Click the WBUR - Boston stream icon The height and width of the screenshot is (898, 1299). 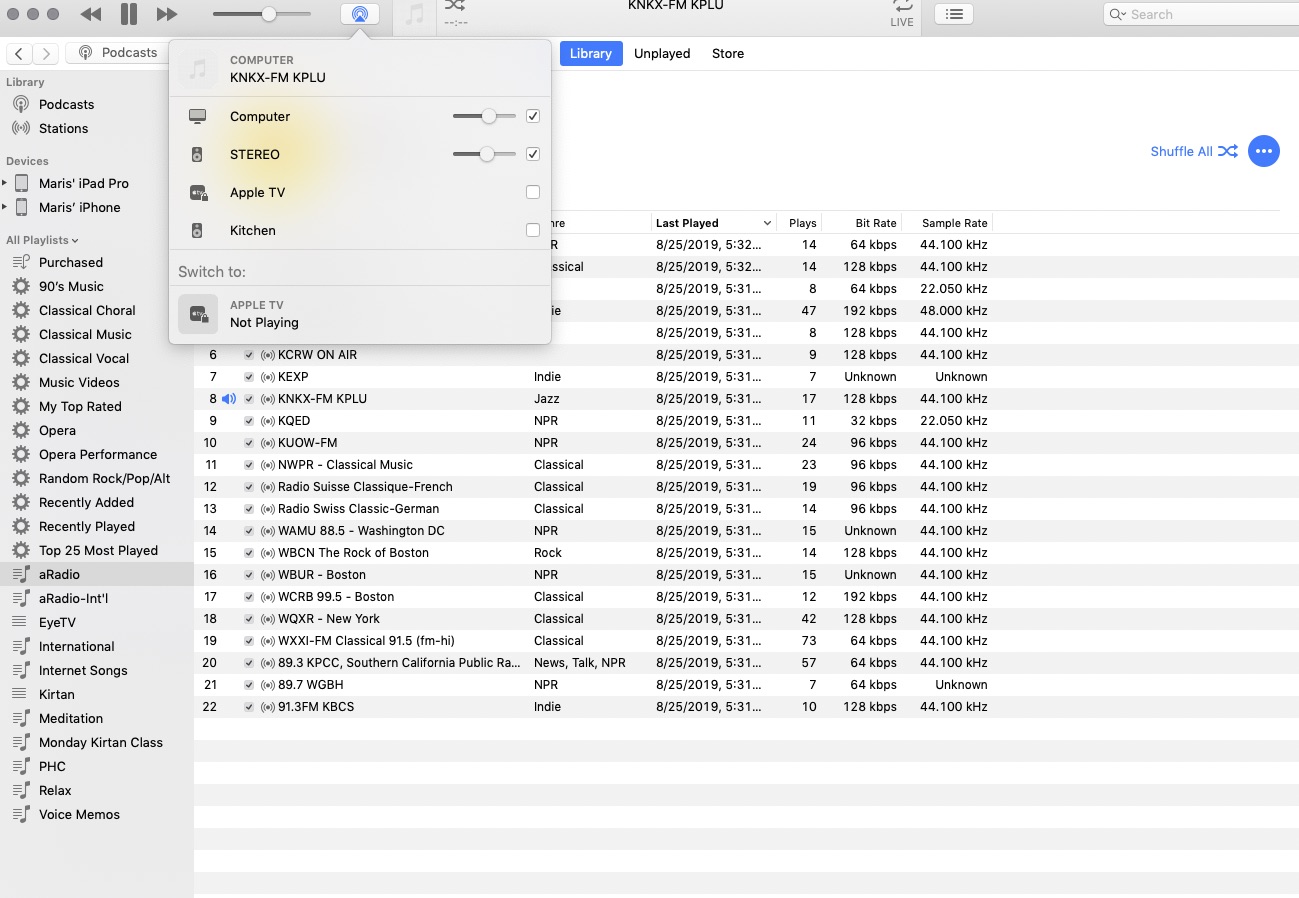tap(267, 574)
